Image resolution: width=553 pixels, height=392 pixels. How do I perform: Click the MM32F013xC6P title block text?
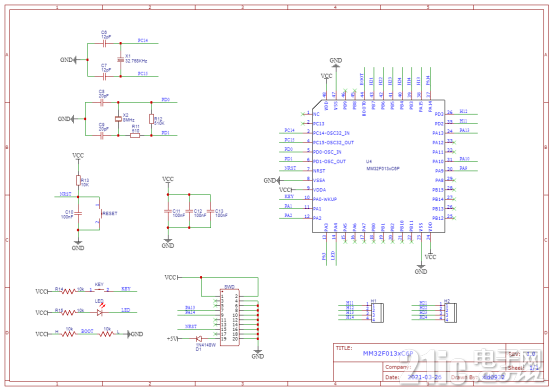388,353
